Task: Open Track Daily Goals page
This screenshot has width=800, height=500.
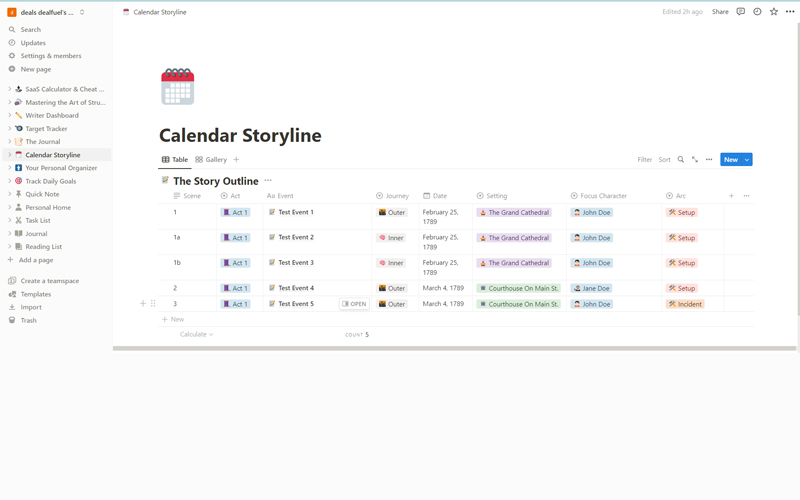Action: [x=51, y=181]
